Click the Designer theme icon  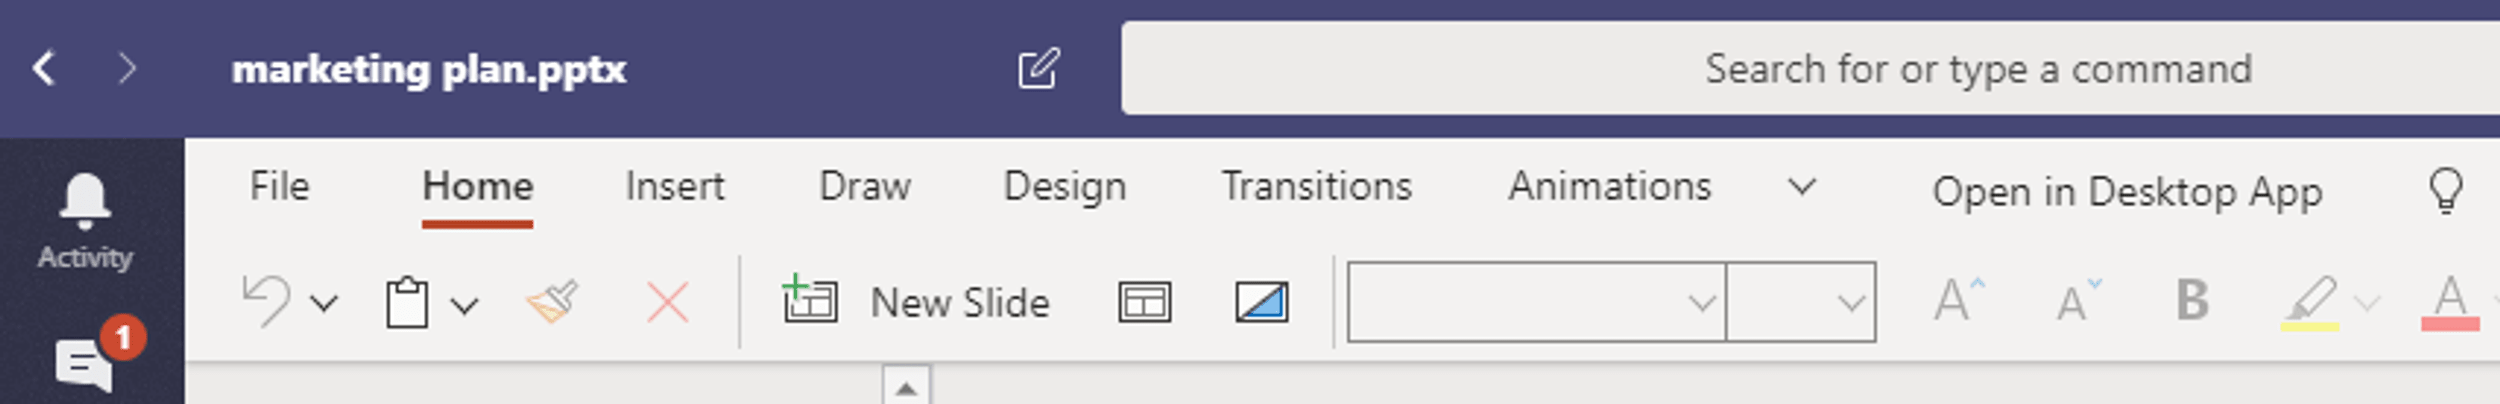pos(1262,302)
